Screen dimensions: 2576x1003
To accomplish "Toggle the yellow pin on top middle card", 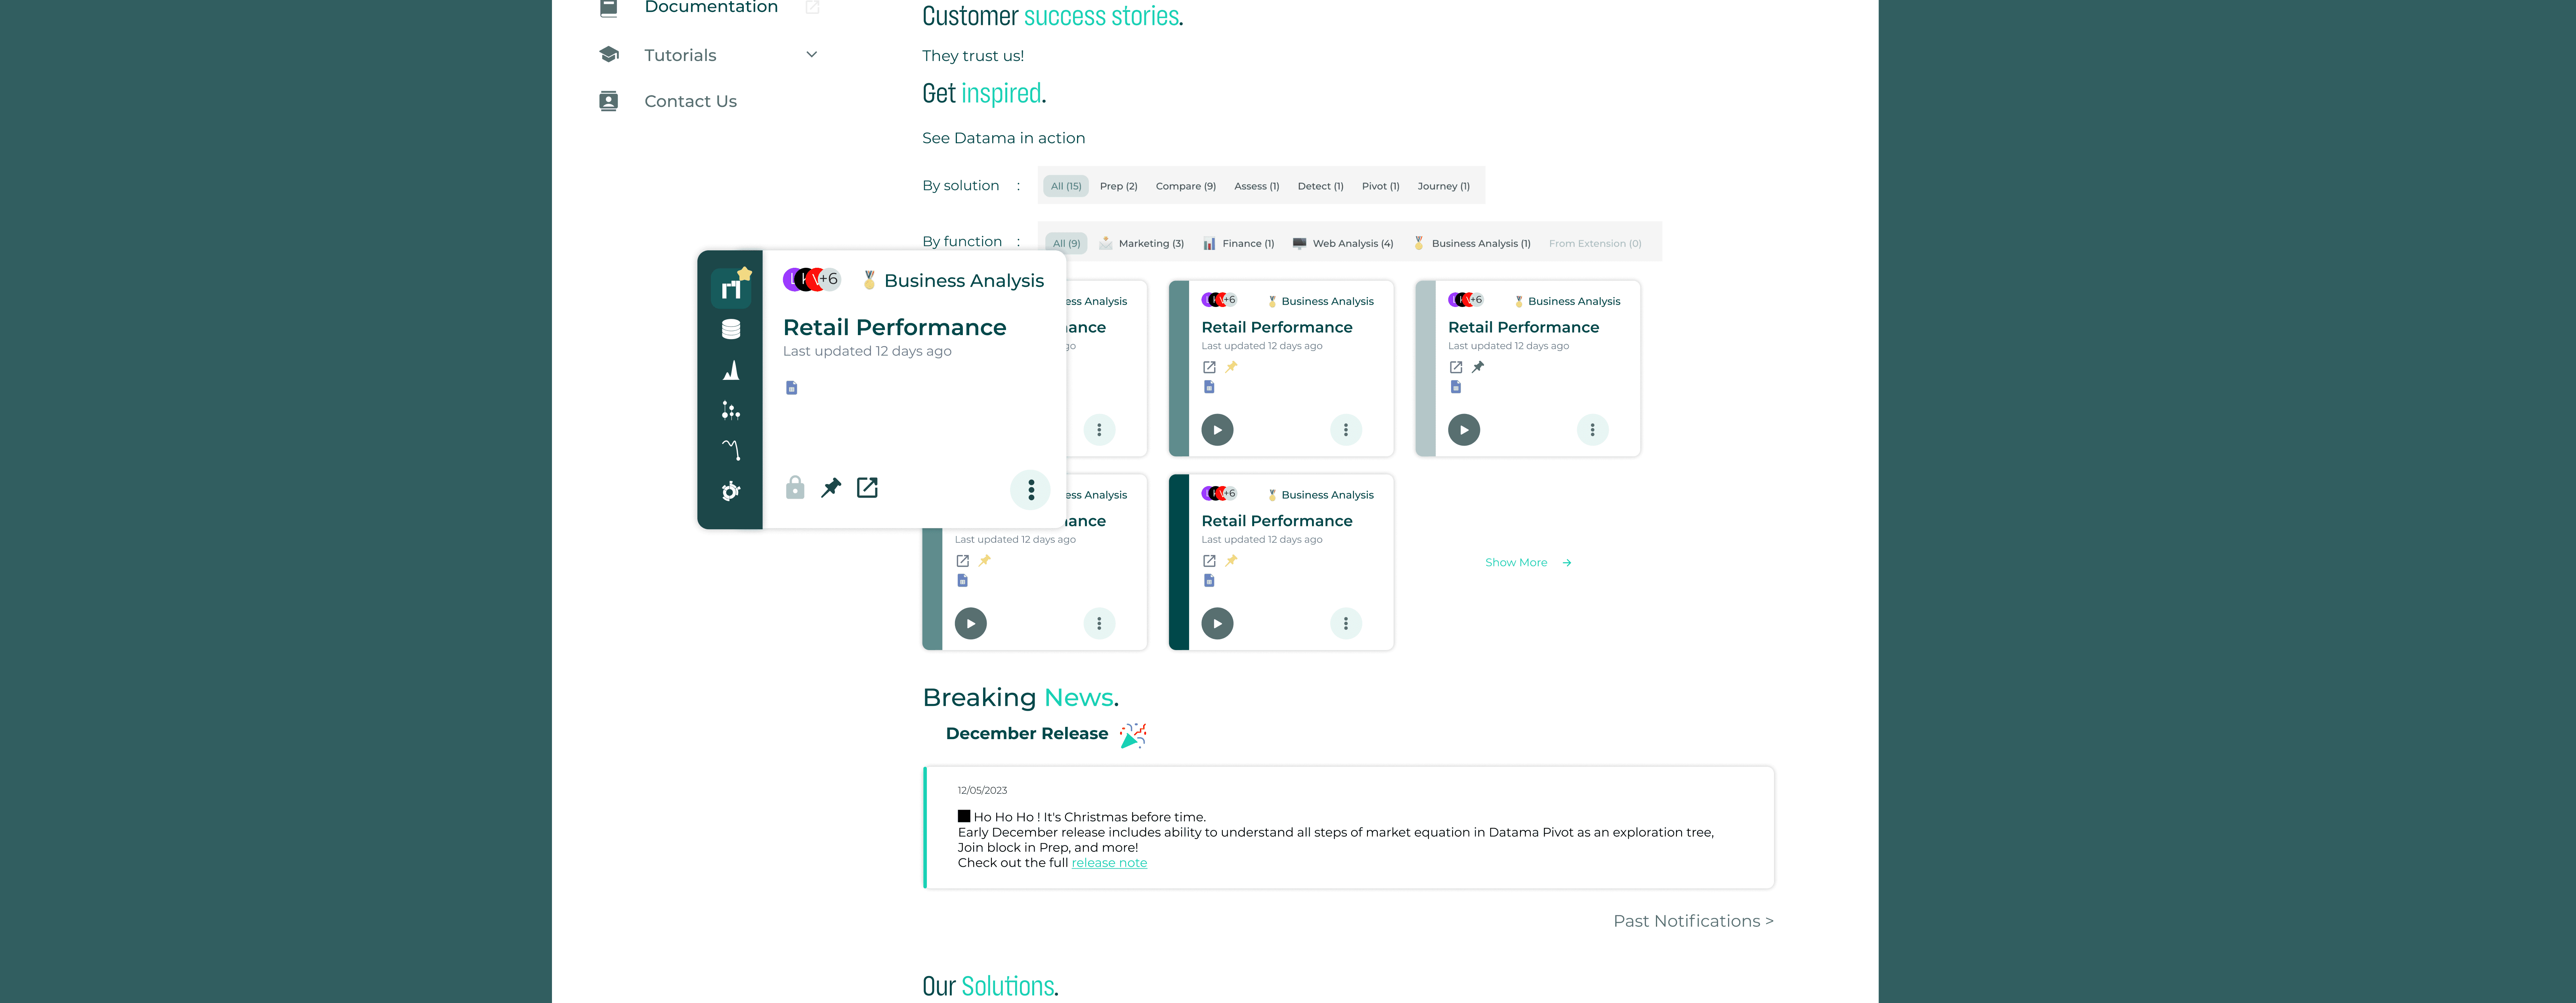I will (x=1231, y=367).
